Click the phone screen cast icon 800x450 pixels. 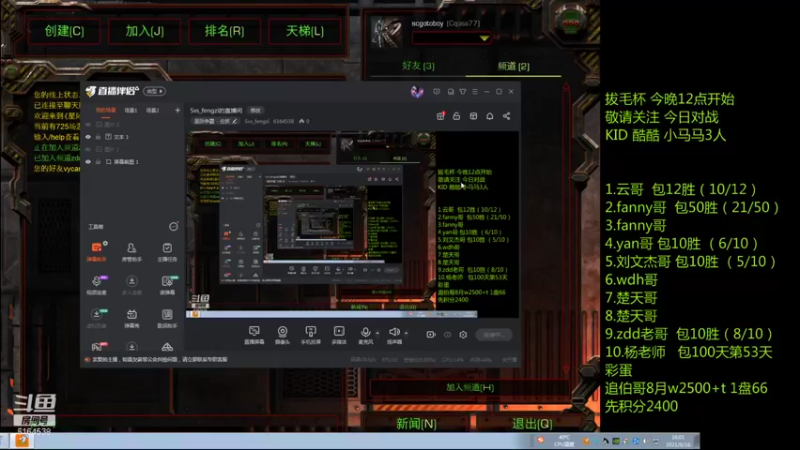coord(310,335)
